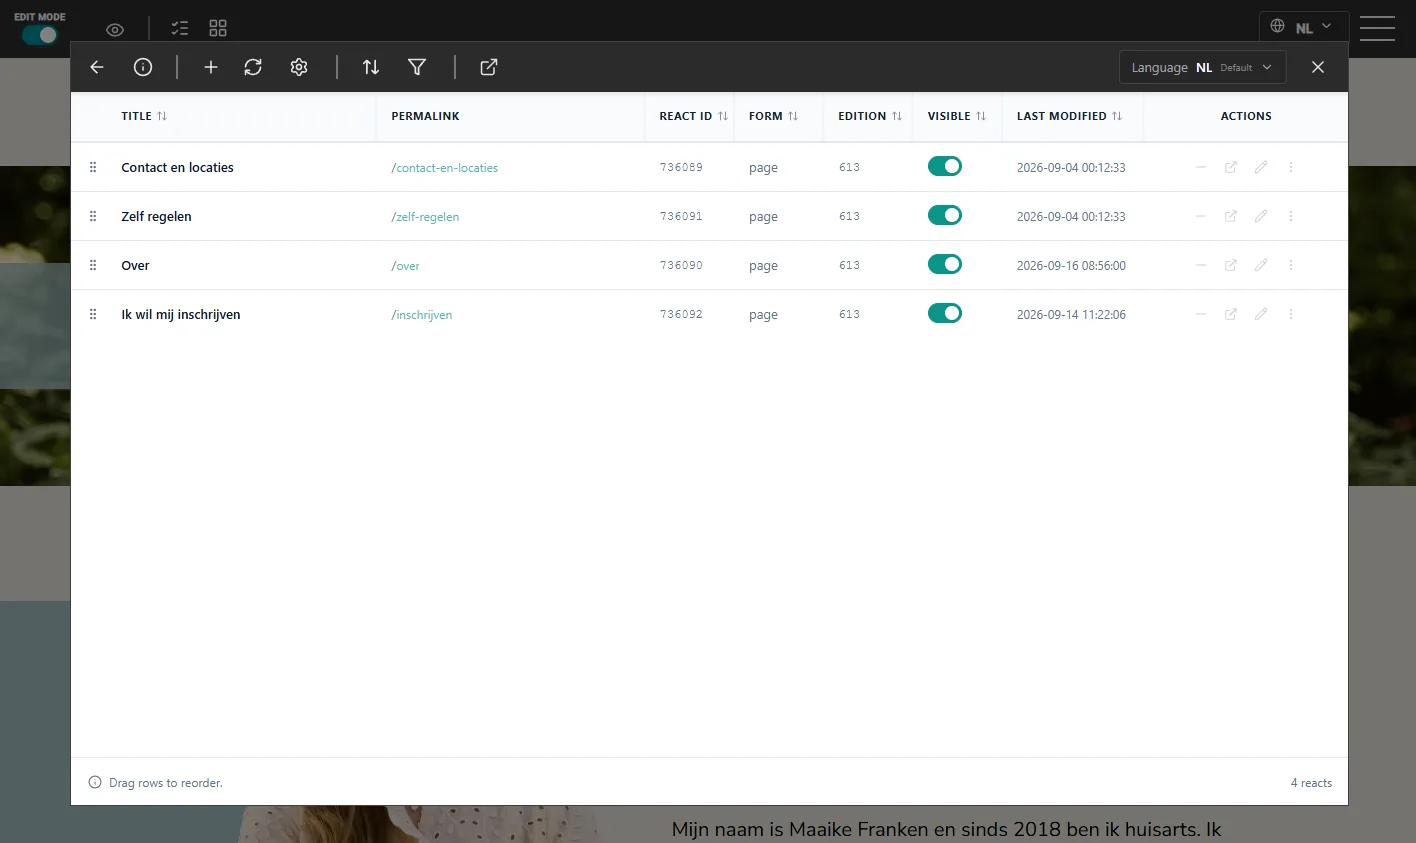Open the globe NL language selector
This screenshot has width=1416, height=843.
[1303, 27]
